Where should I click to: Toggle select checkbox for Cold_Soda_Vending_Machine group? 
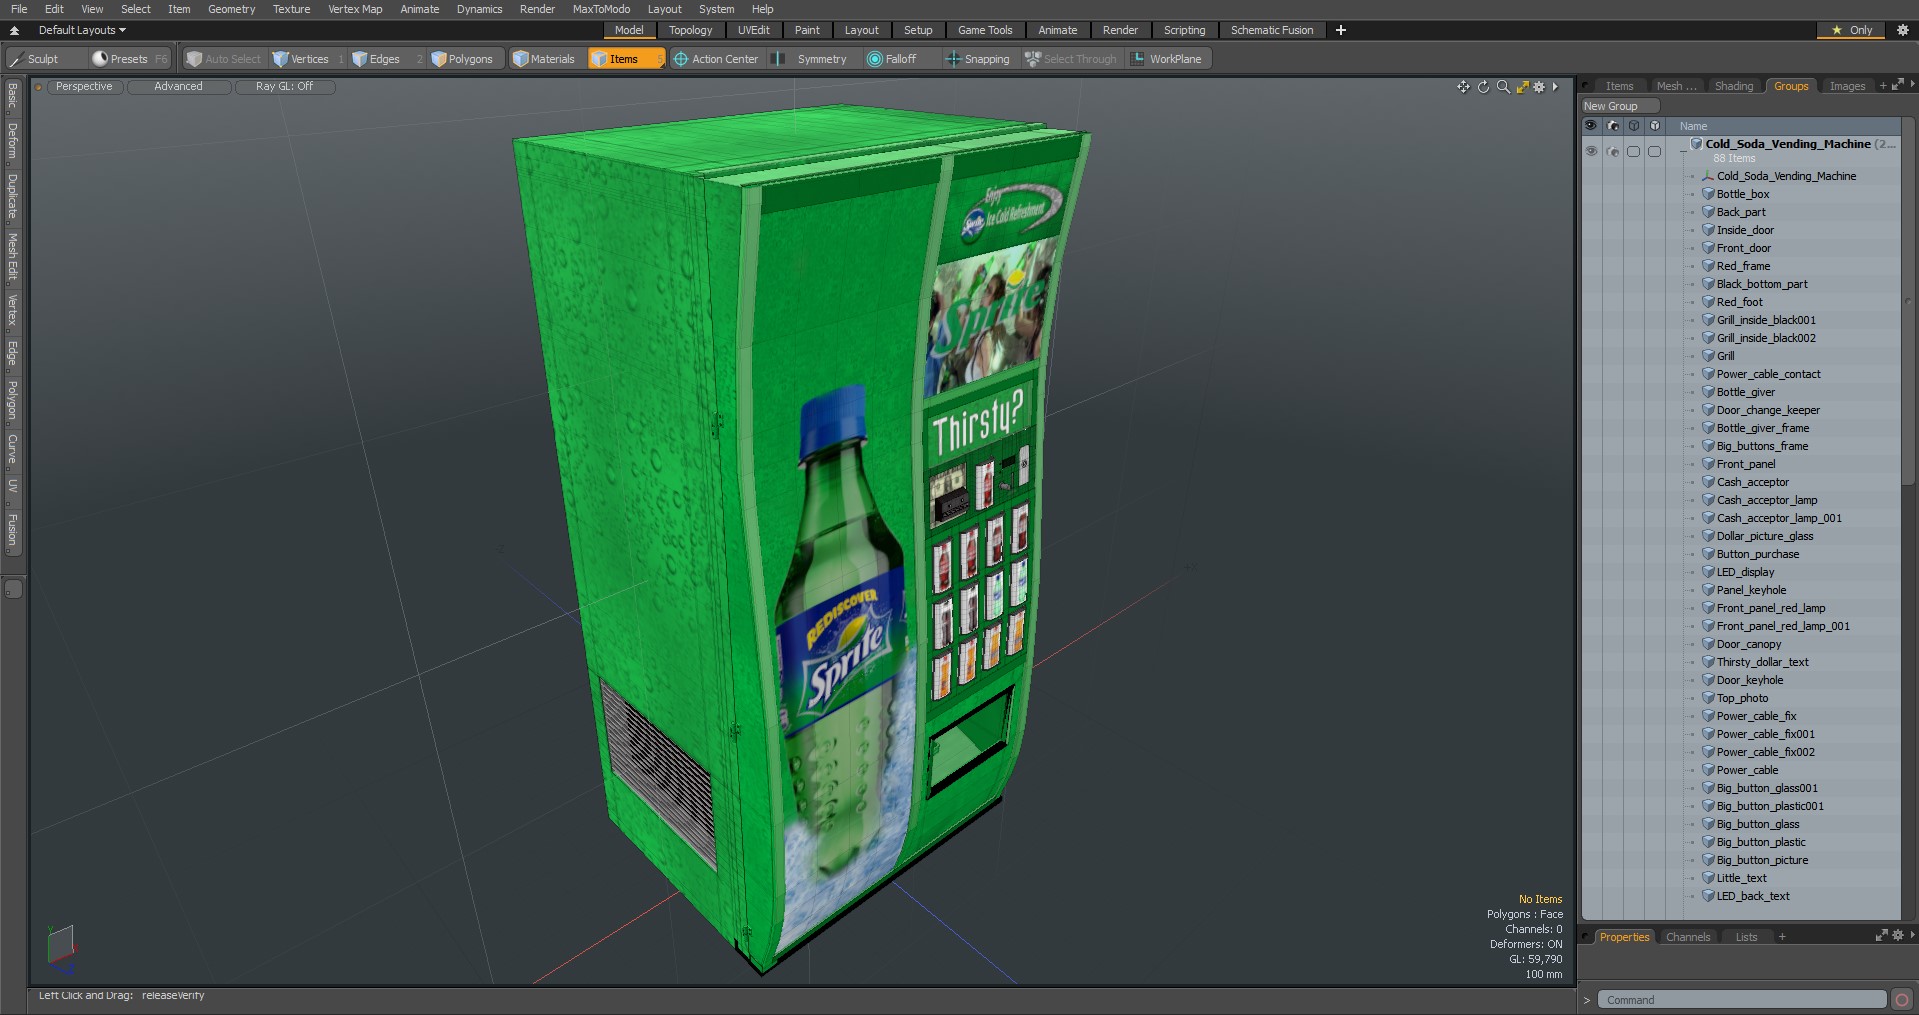click(1654, 151)
